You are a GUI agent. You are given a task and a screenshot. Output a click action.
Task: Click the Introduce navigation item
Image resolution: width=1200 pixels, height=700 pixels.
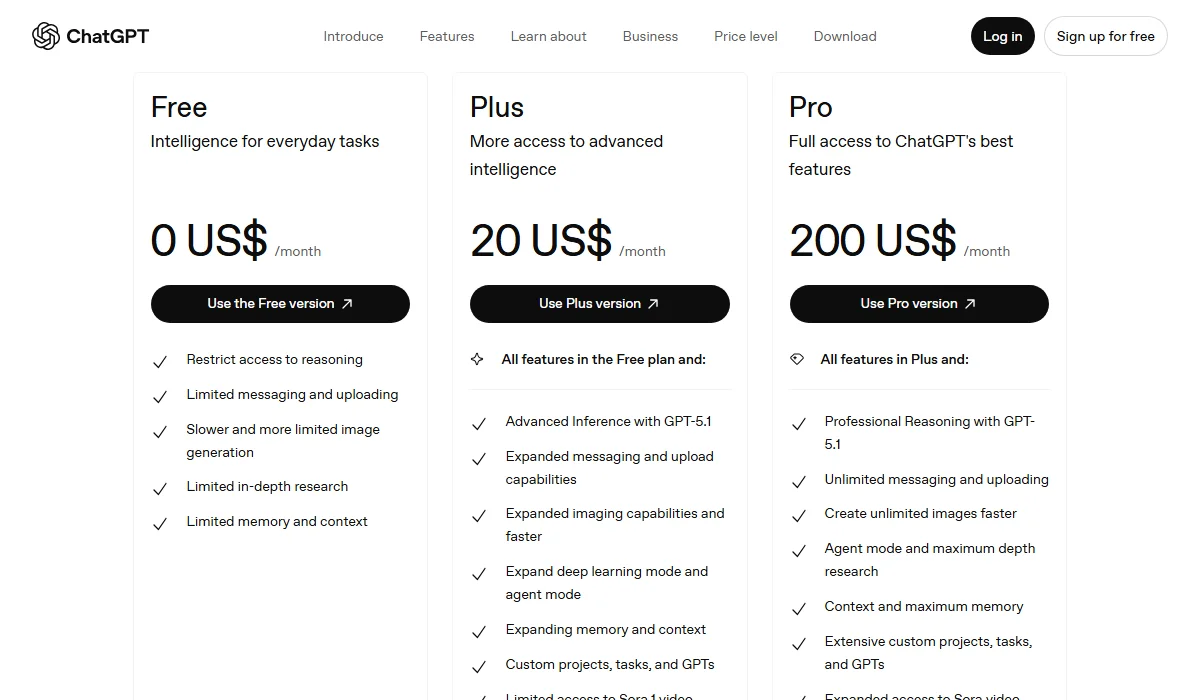click(353, 36)
